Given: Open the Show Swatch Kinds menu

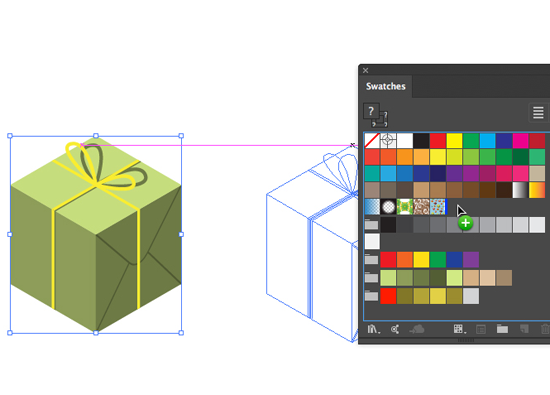Looking at the screenshot, I should coord(460,329).
